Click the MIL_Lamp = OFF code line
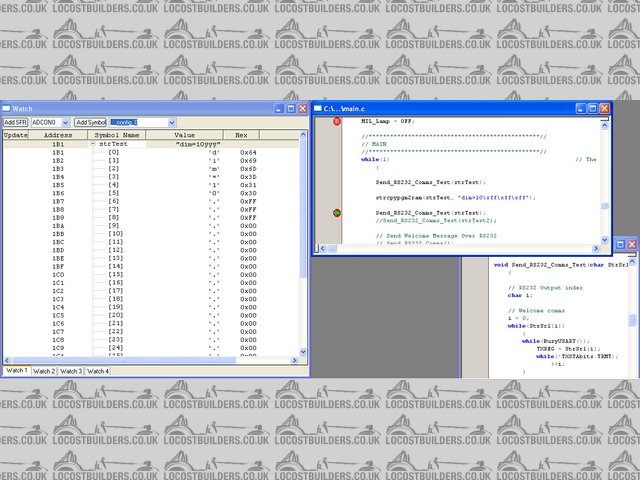The image size is (640, 480). [x=388, y=121]
